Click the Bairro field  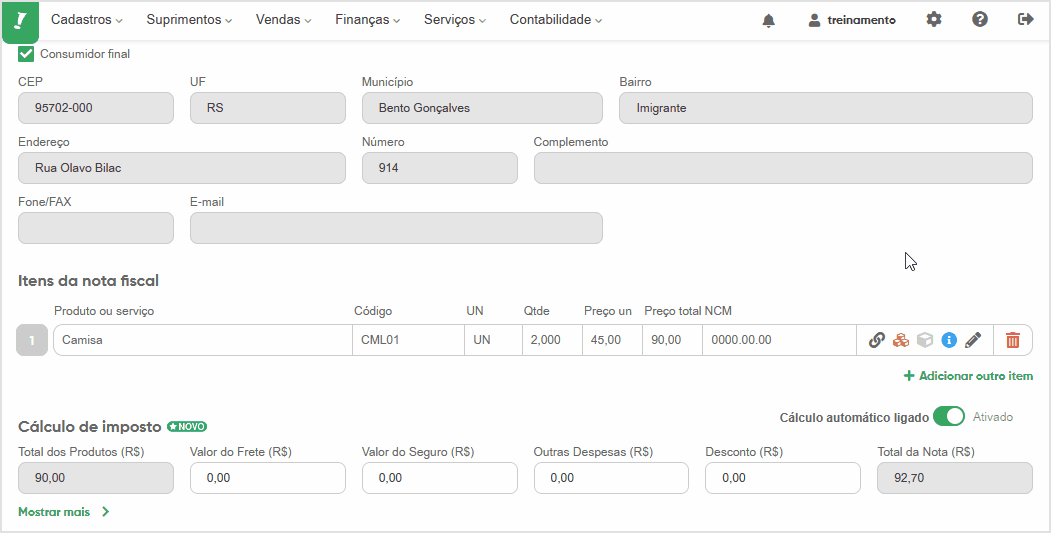(x=826, y=108)
